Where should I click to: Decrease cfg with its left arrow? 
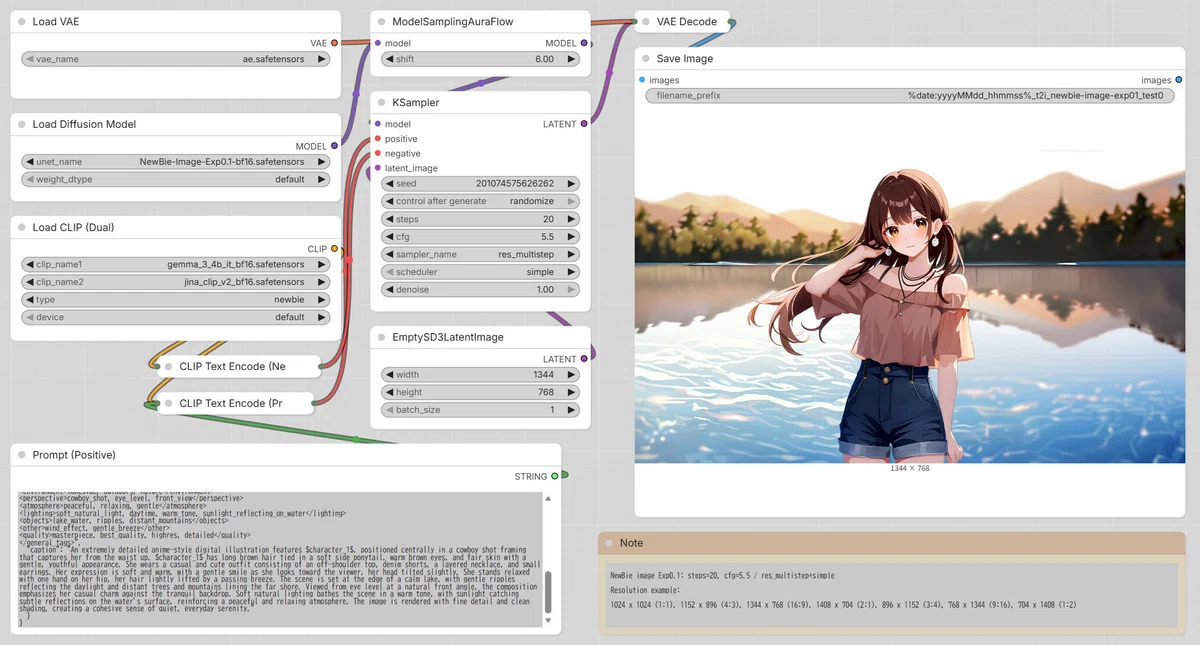pyautogui.click(x=389, y=237)
